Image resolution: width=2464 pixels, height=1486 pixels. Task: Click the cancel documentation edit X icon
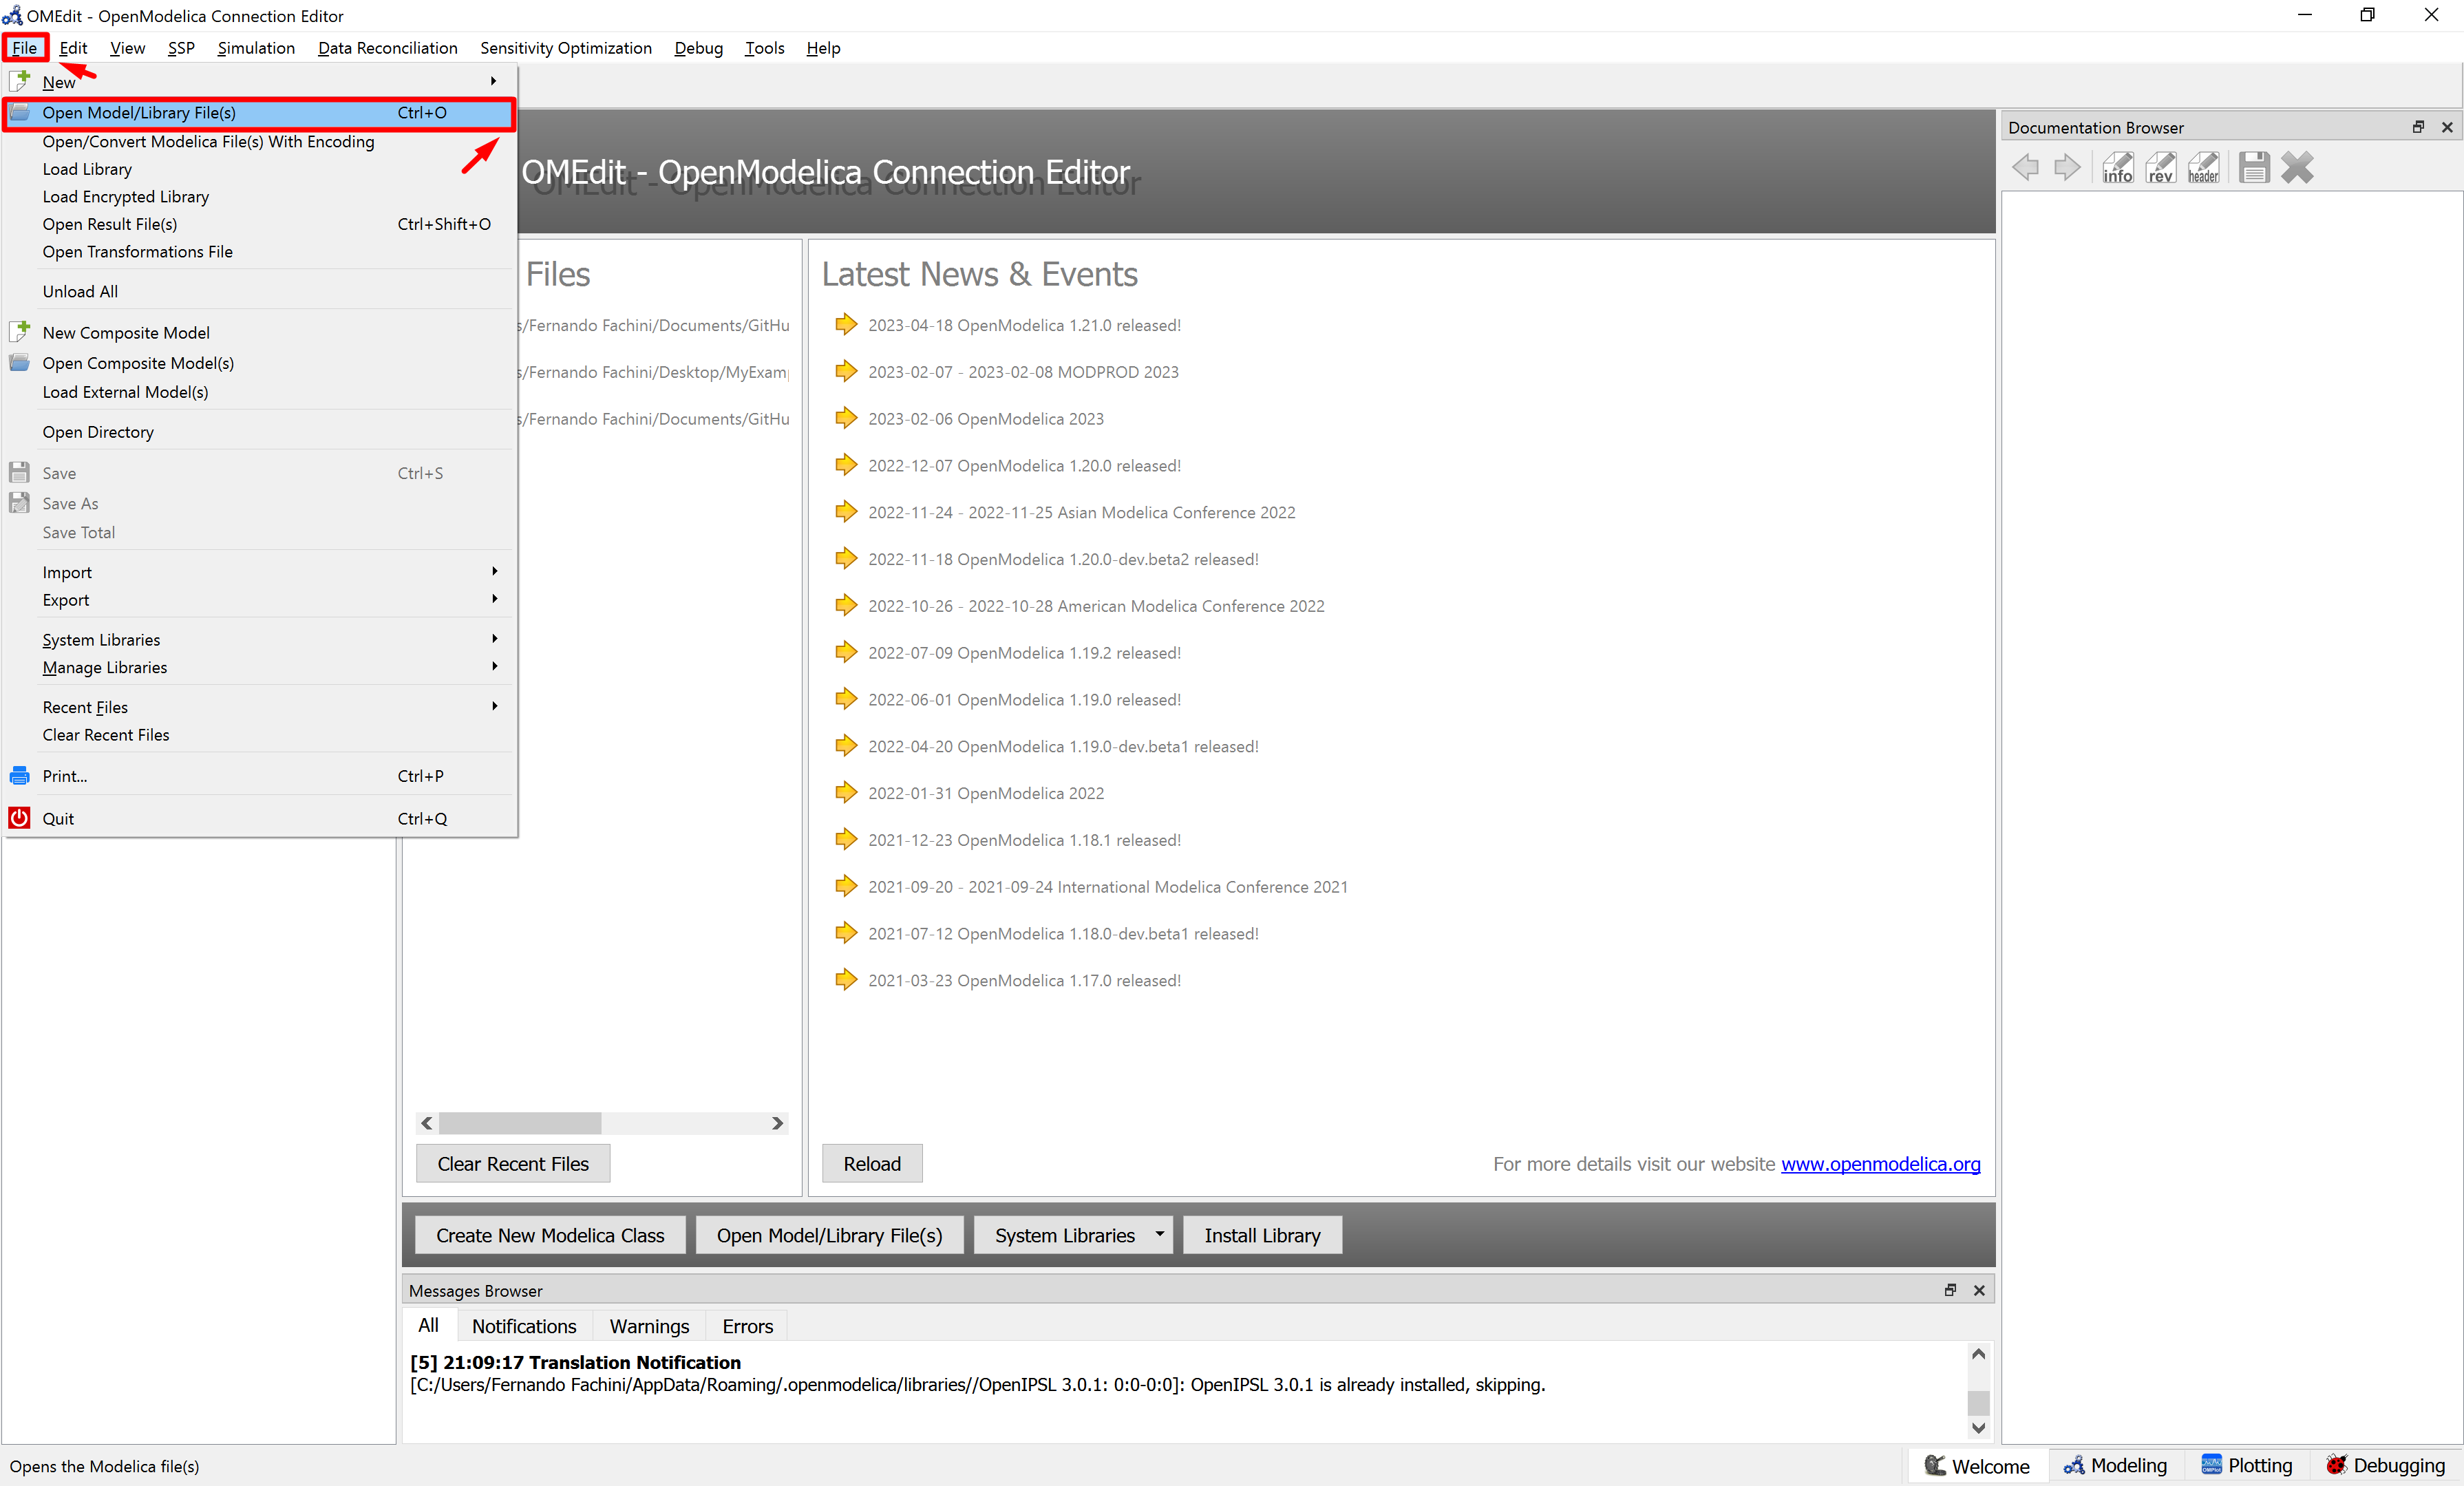coord(2298,167)
